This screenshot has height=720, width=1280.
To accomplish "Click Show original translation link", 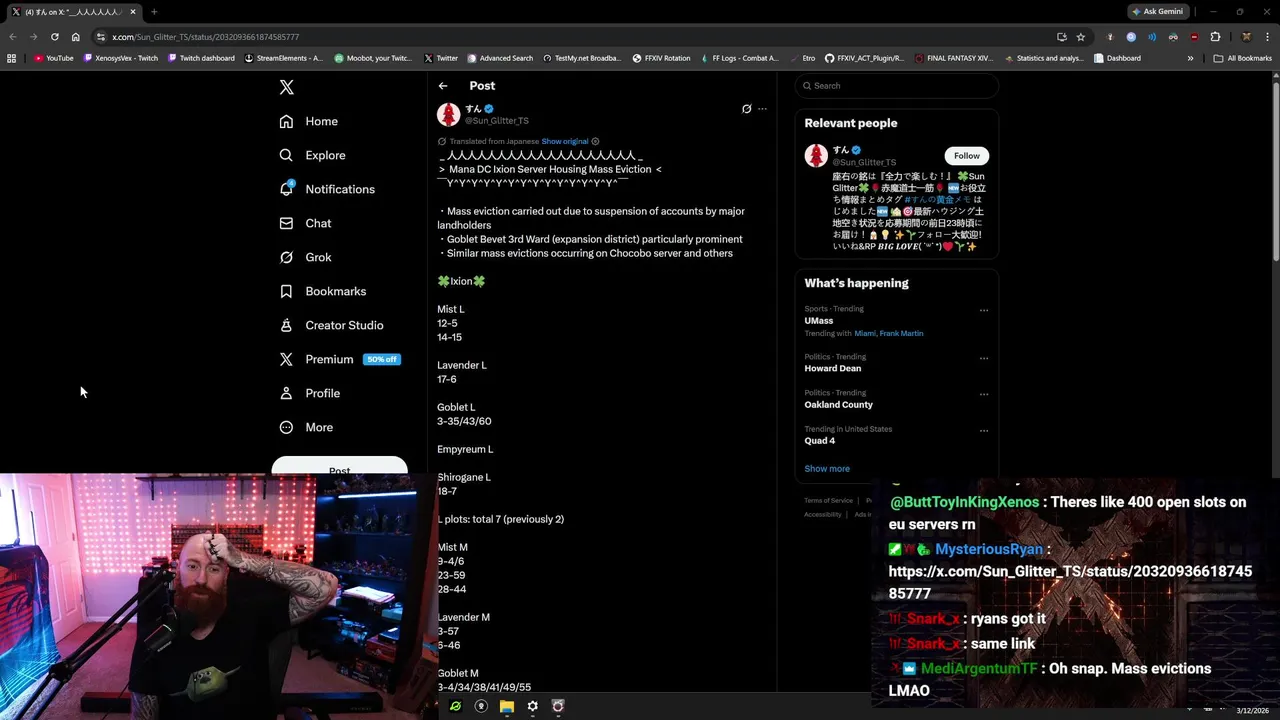I will point(565,141).
